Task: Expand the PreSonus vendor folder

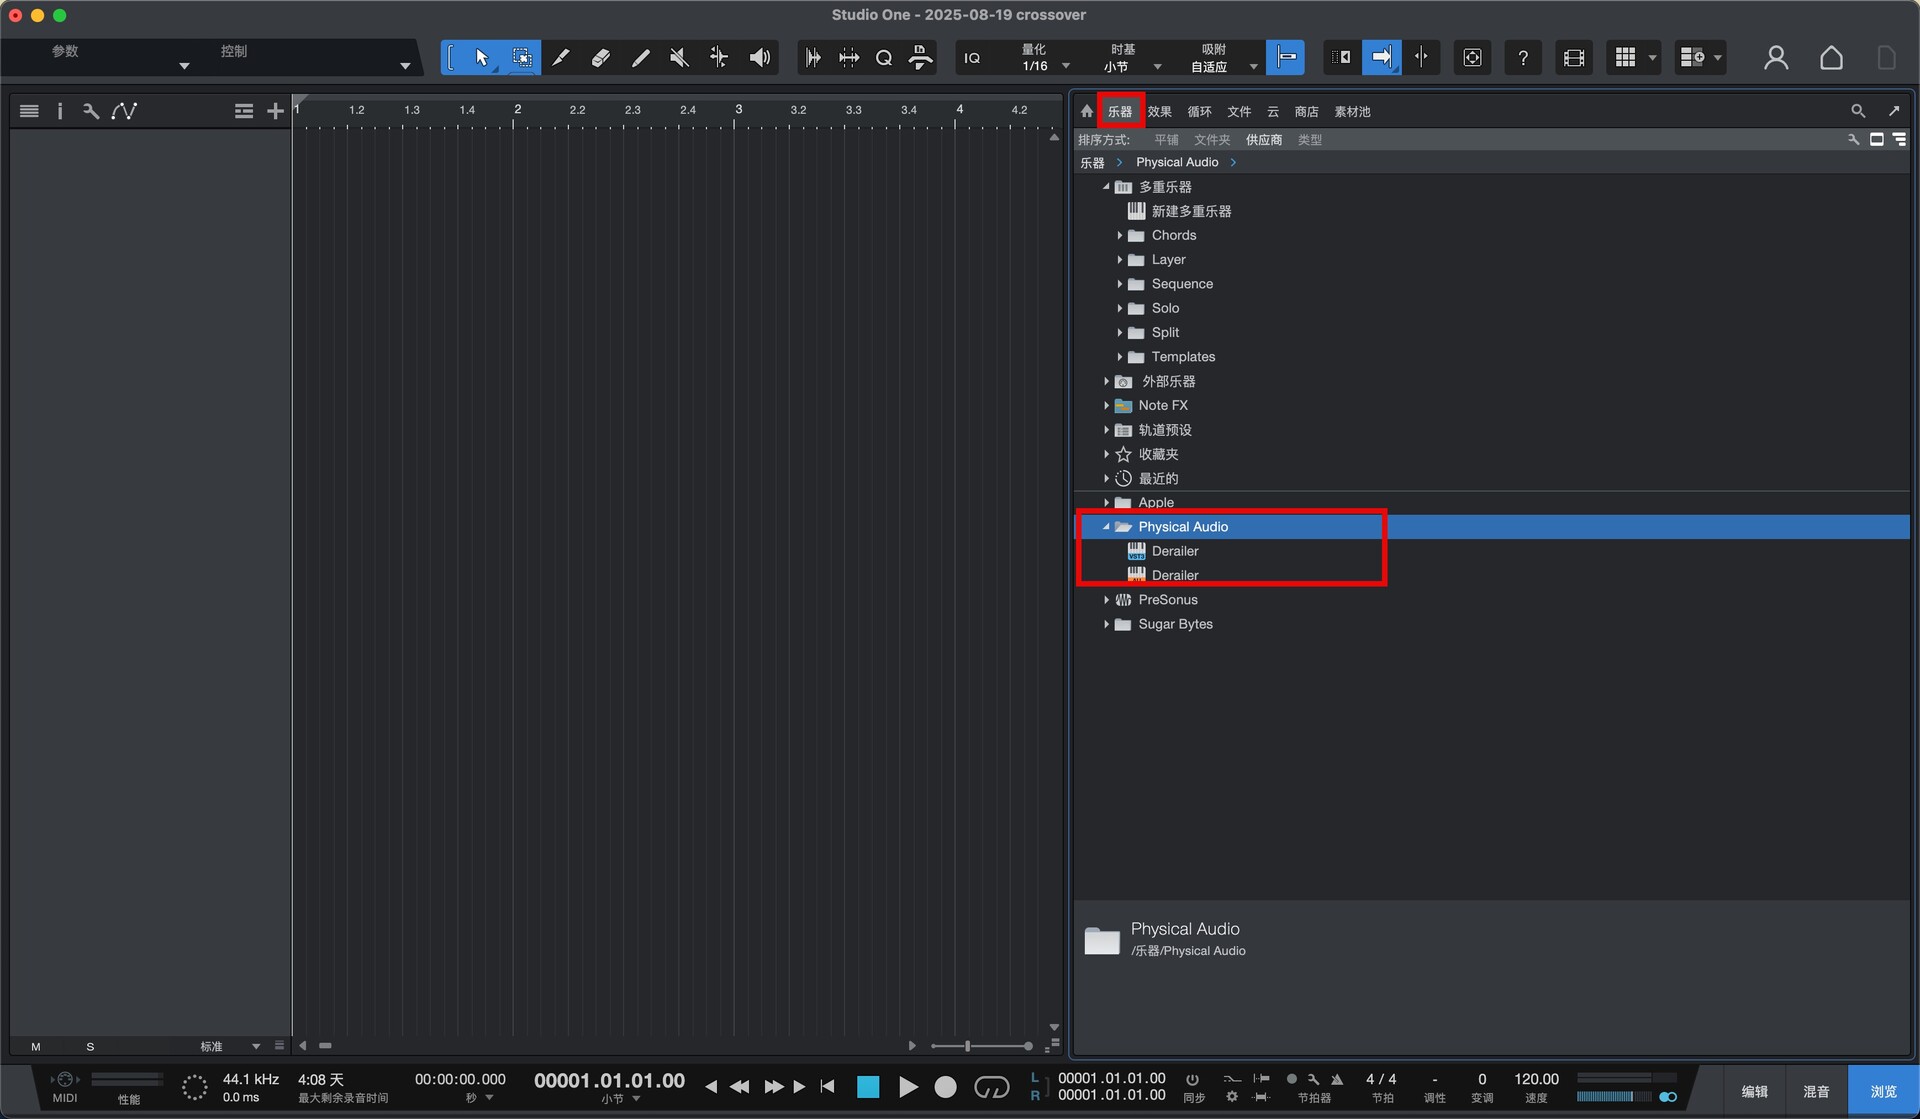Action: (1106, 600)
